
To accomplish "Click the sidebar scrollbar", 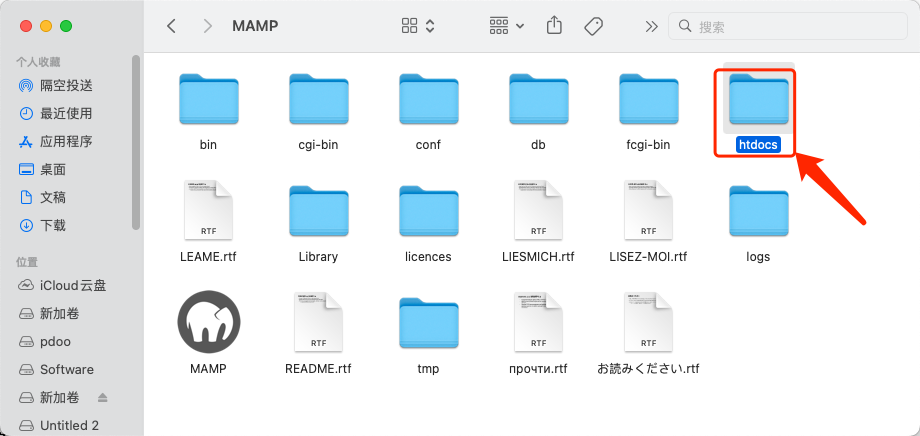I will coord(136,142).
